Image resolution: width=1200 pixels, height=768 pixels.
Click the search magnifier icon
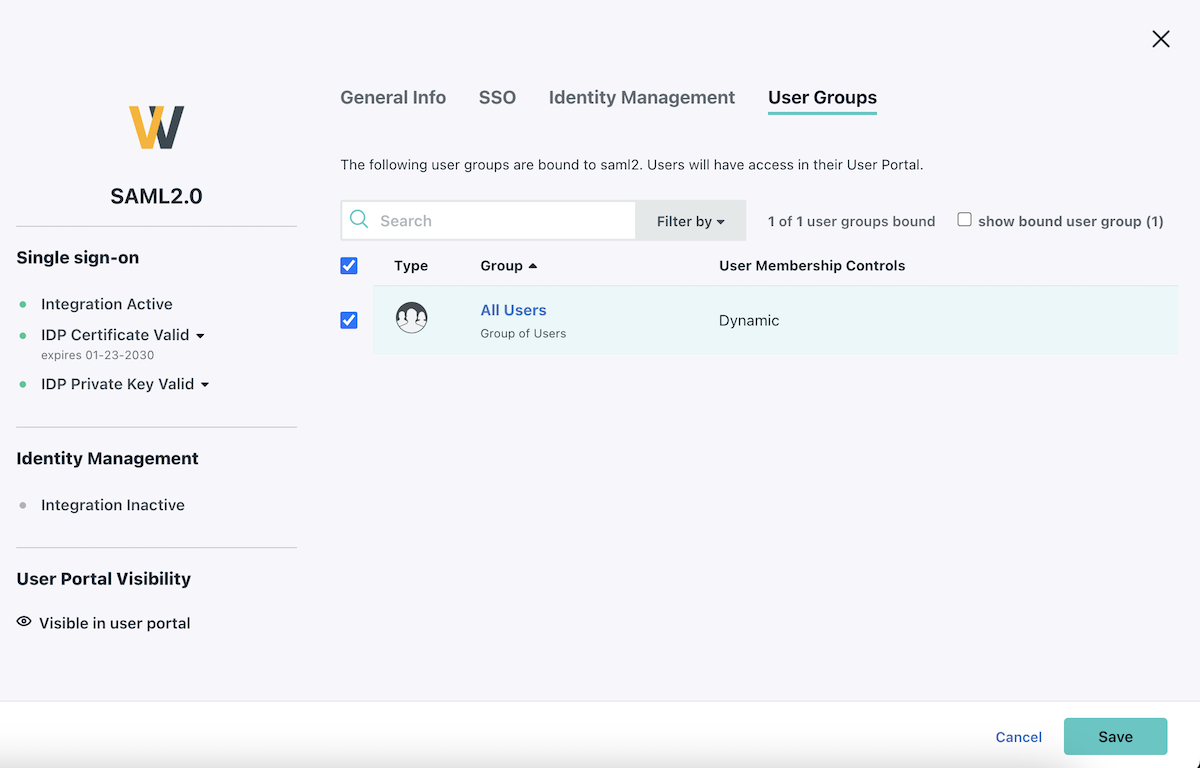tap(359, 220)
